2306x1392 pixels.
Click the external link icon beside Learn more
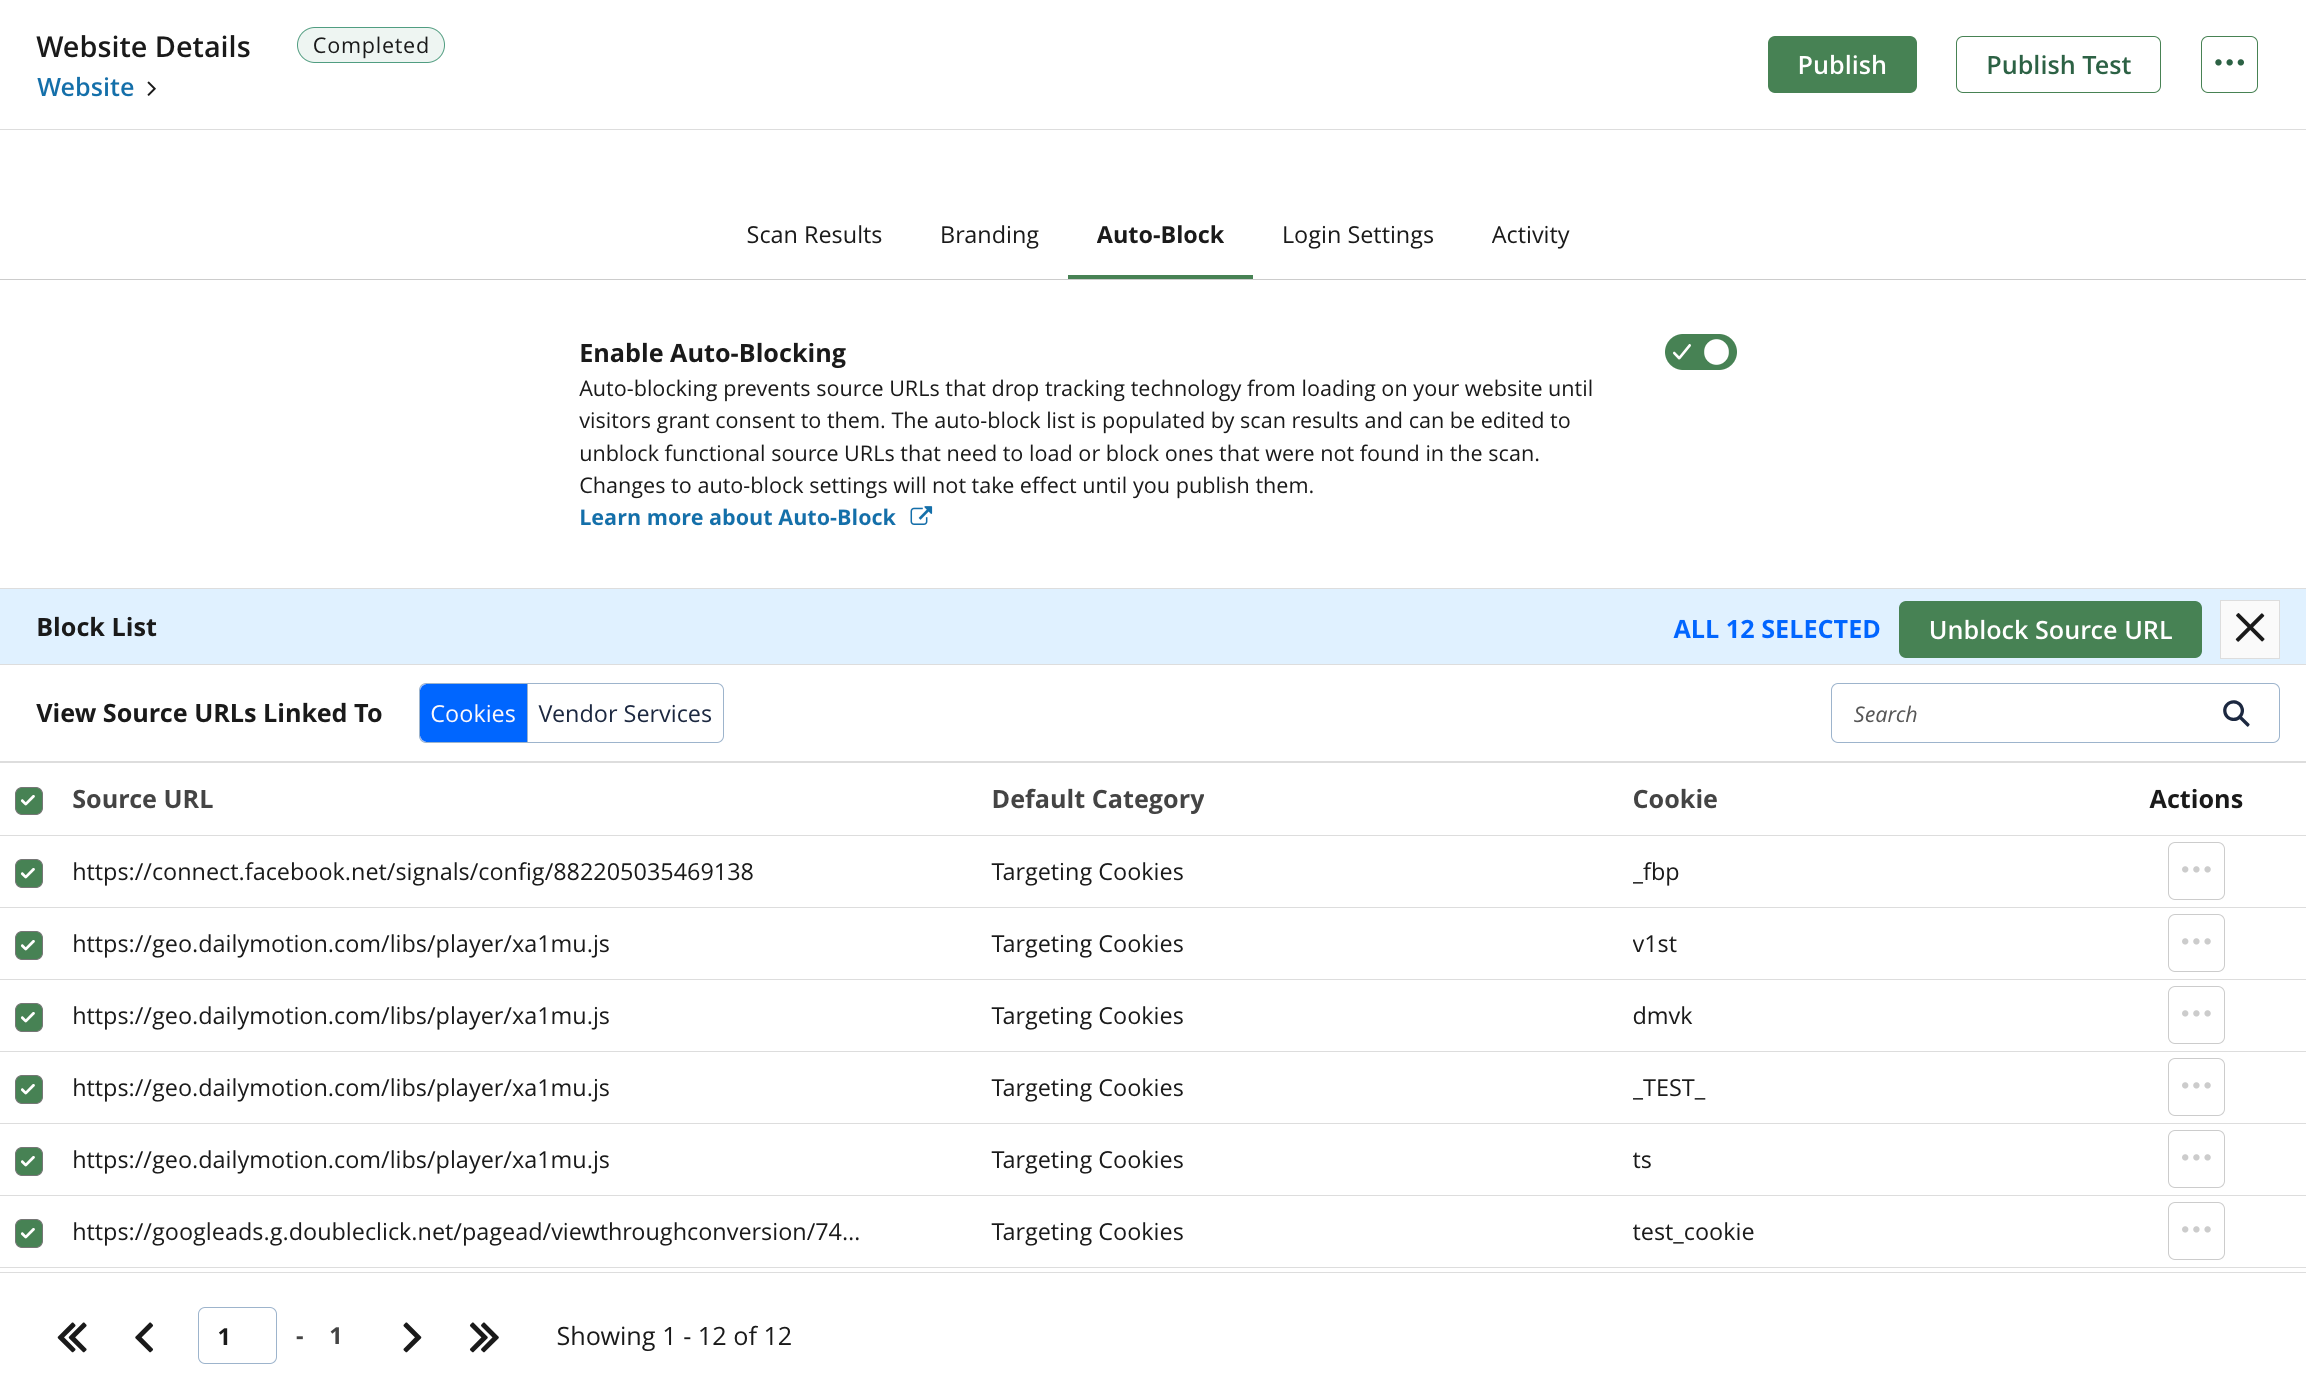pyautogui.click(x=921, y=516)
